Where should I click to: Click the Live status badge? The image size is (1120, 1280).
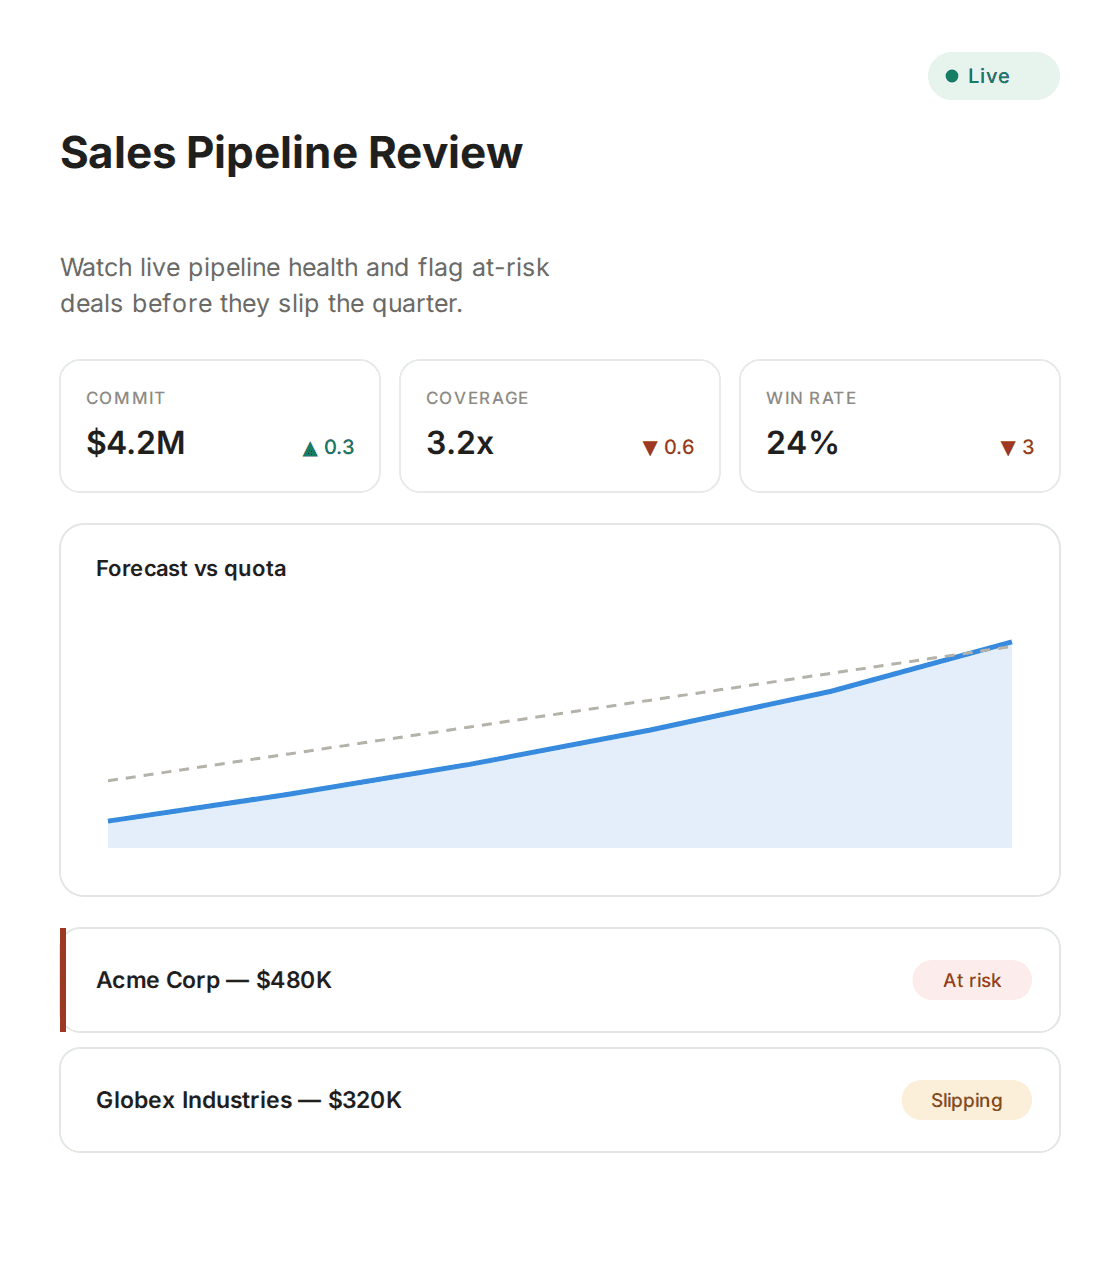coord(994,76)
